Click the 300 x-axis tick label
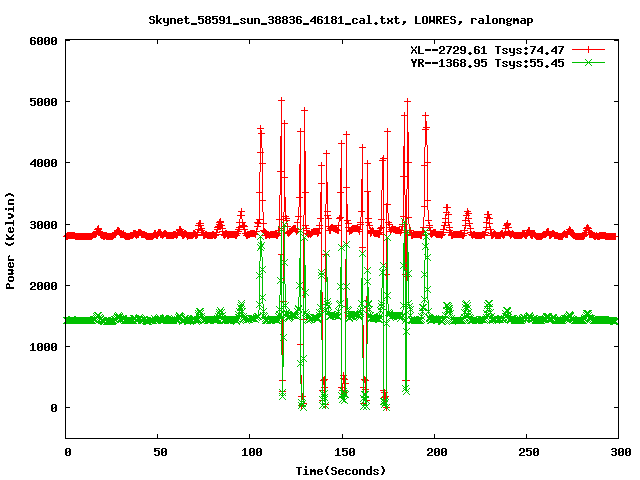Screen dimensions: 640x480 pyautogui.click(x=621, y=452)
